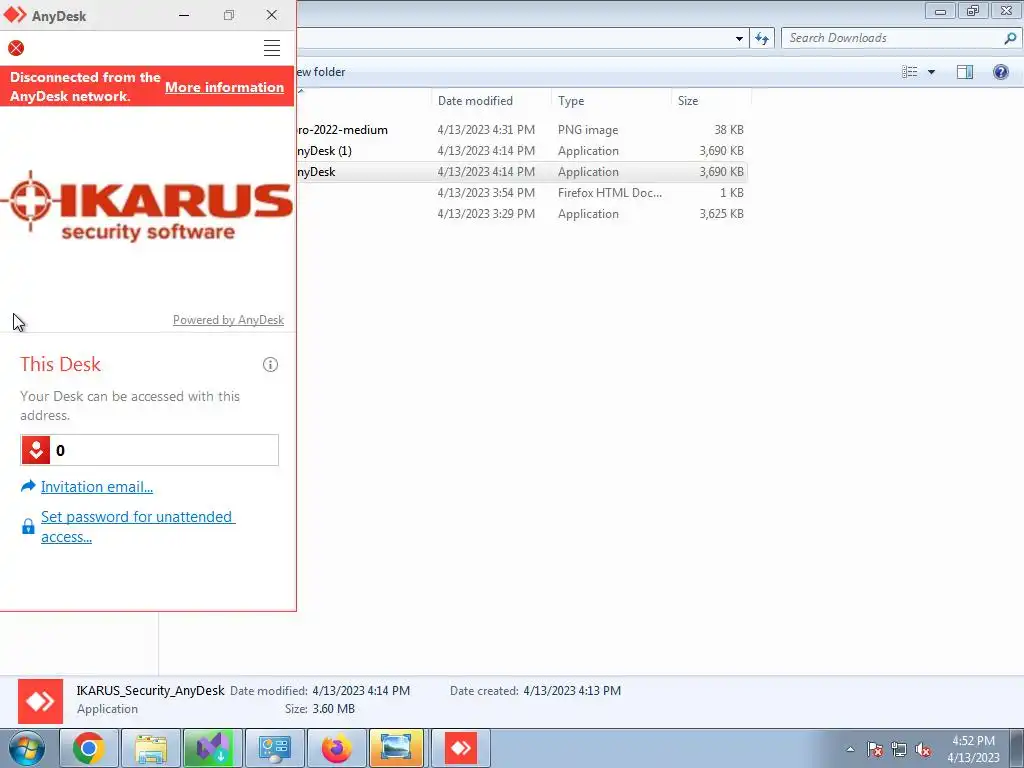The image size is (1024, 768).
Task: Open the view options dropdown arrow
Action: click(x=931, y=72)
